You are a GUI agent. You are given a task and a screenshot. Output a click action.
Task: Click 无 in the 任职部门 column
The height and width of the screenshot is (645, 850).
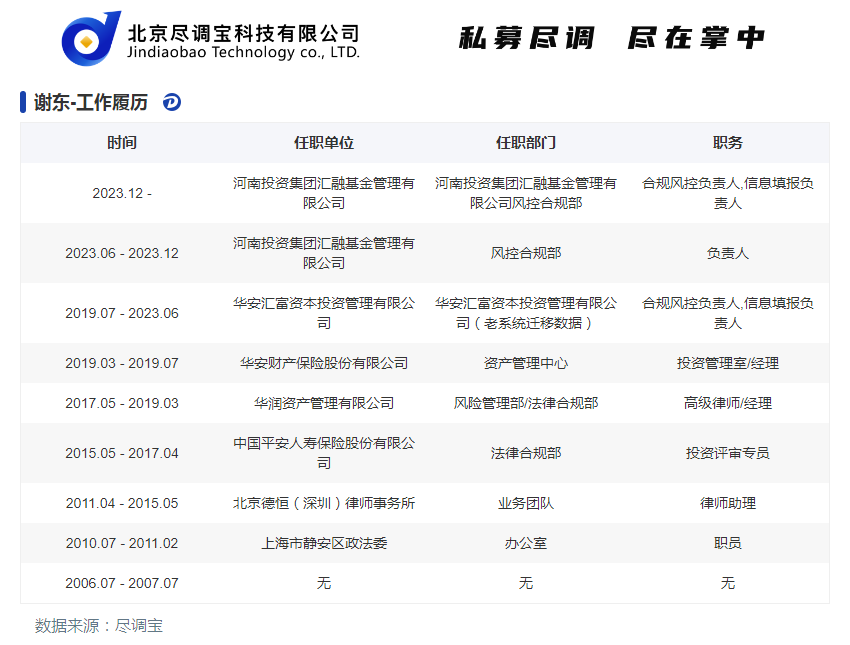click(x=526, y=583)
